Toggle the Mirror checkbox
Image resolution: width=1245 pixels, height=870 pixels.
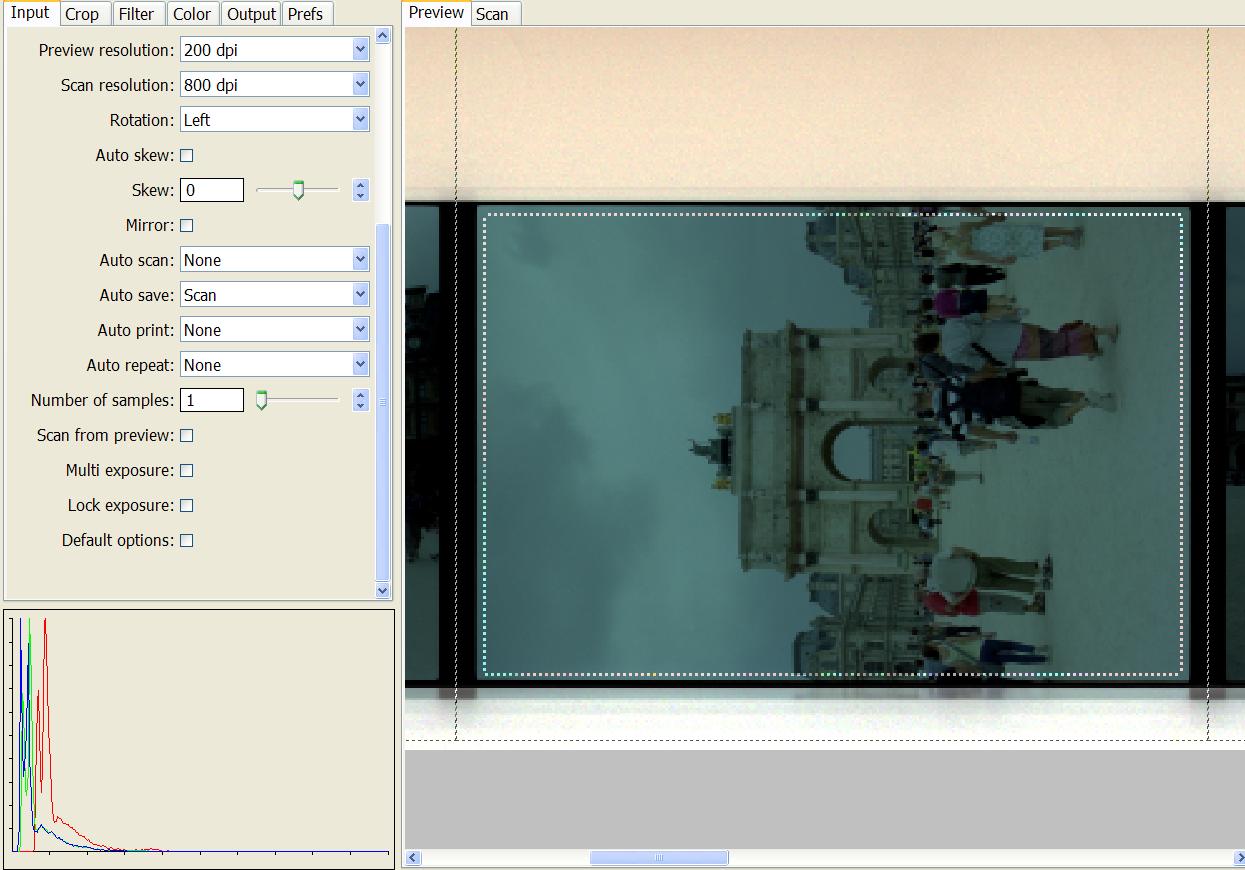186,225
